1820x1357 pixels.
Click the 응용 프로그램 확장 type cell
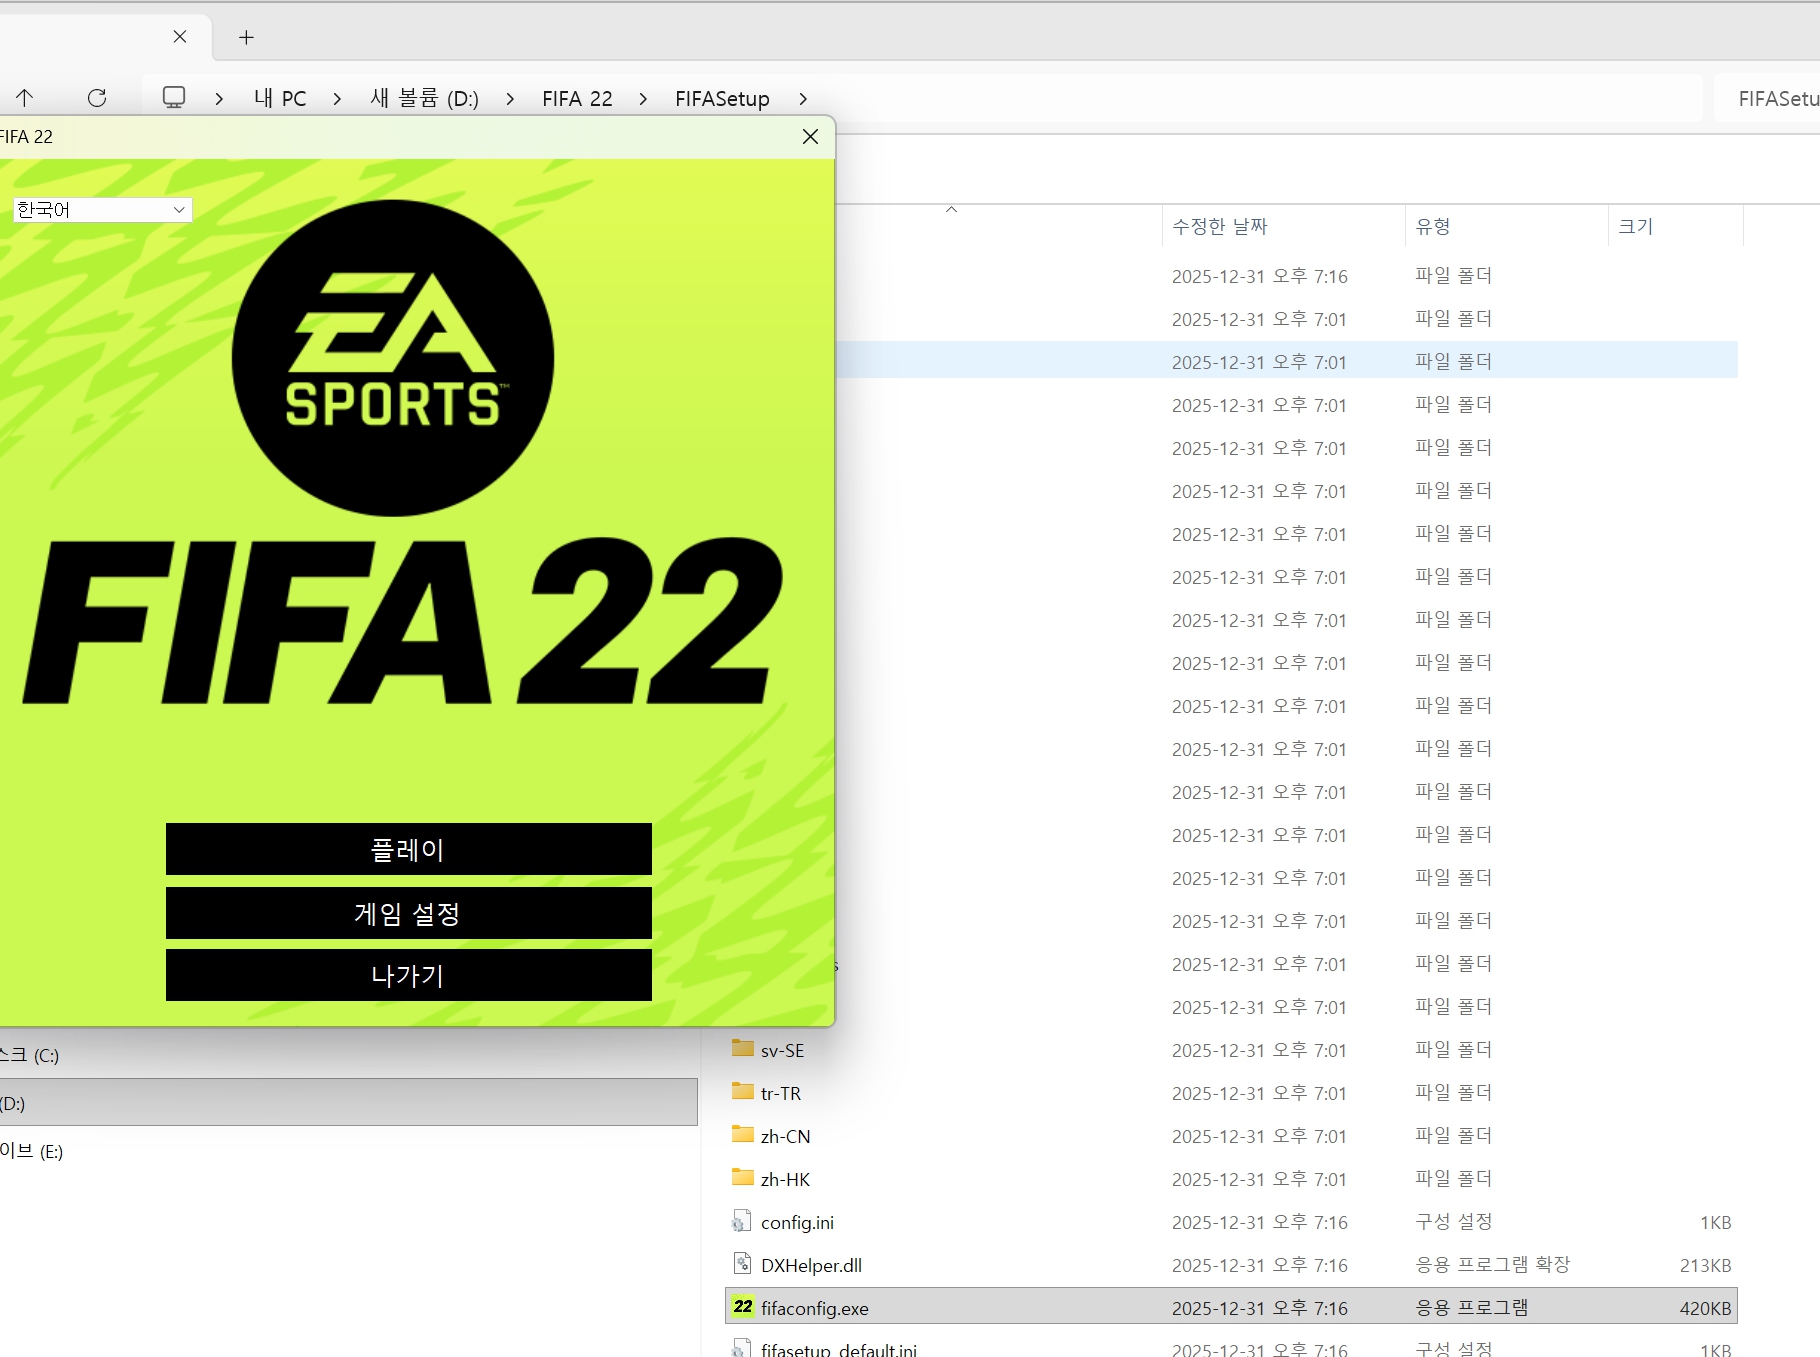tap(1492, 1265)
